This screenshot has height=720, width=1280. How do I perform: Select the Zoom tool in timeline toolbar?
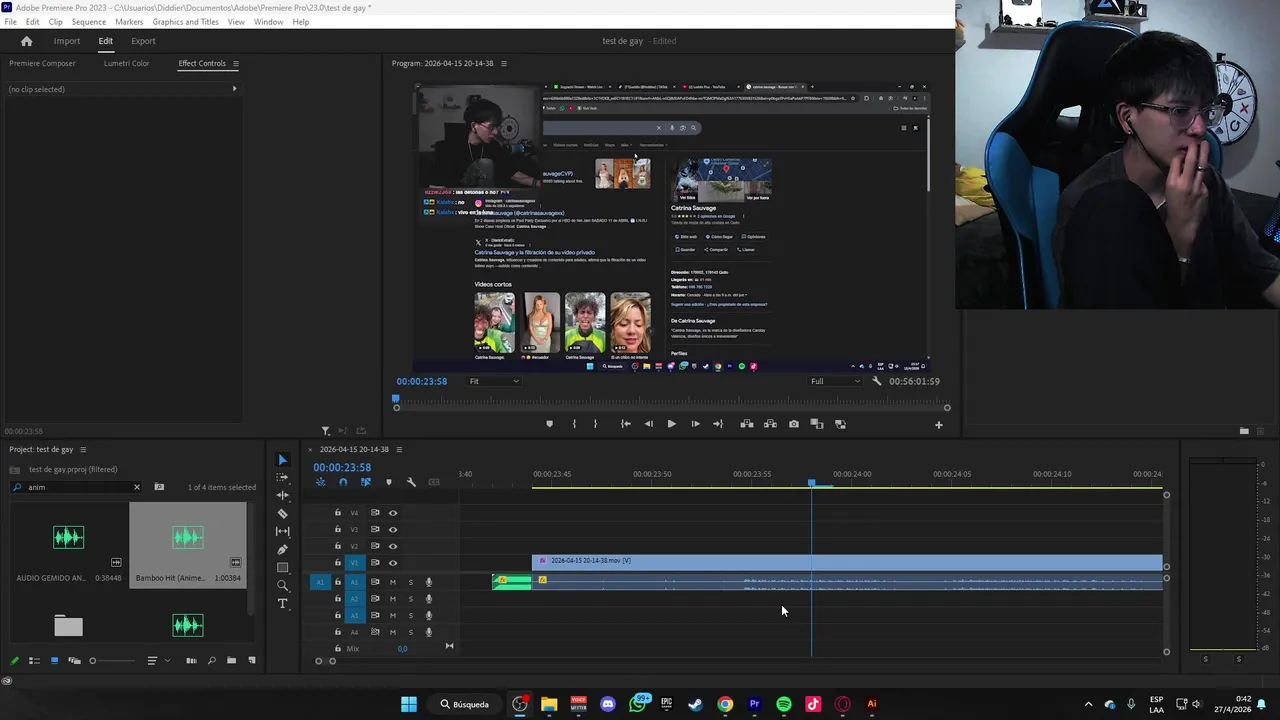[x=283, y=585]
